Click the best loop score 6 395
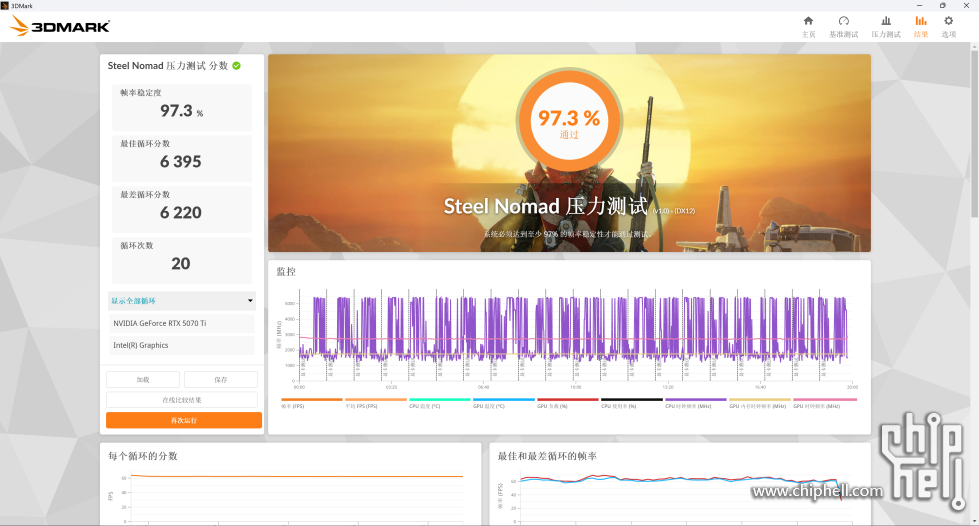 click(180, 162)
